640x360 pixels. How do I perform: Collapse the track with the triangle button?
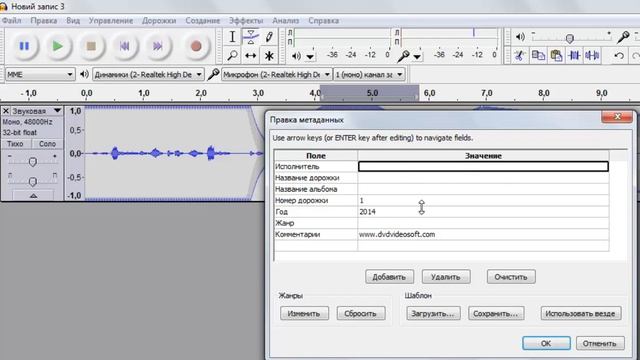coord(33,196)
